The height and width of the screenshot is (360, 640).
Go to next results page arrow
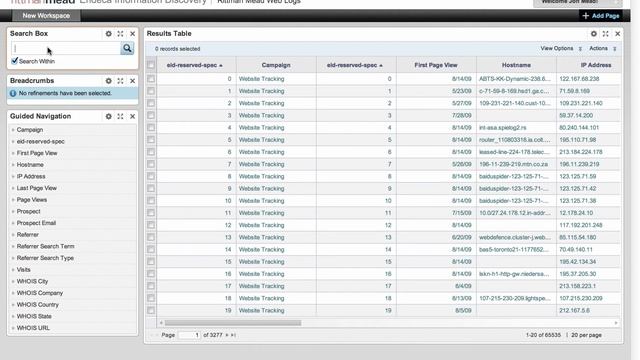227,335
